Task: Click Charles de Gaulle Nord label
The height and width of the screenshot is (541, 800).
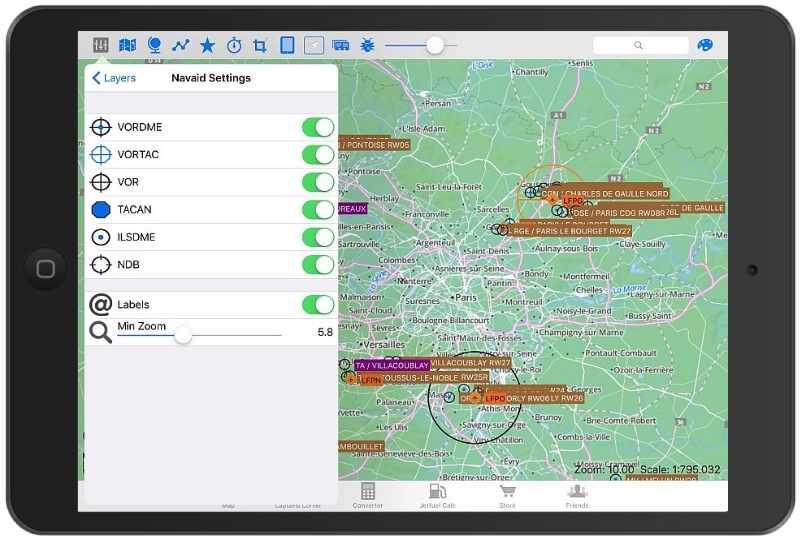Action: (606, 194)
